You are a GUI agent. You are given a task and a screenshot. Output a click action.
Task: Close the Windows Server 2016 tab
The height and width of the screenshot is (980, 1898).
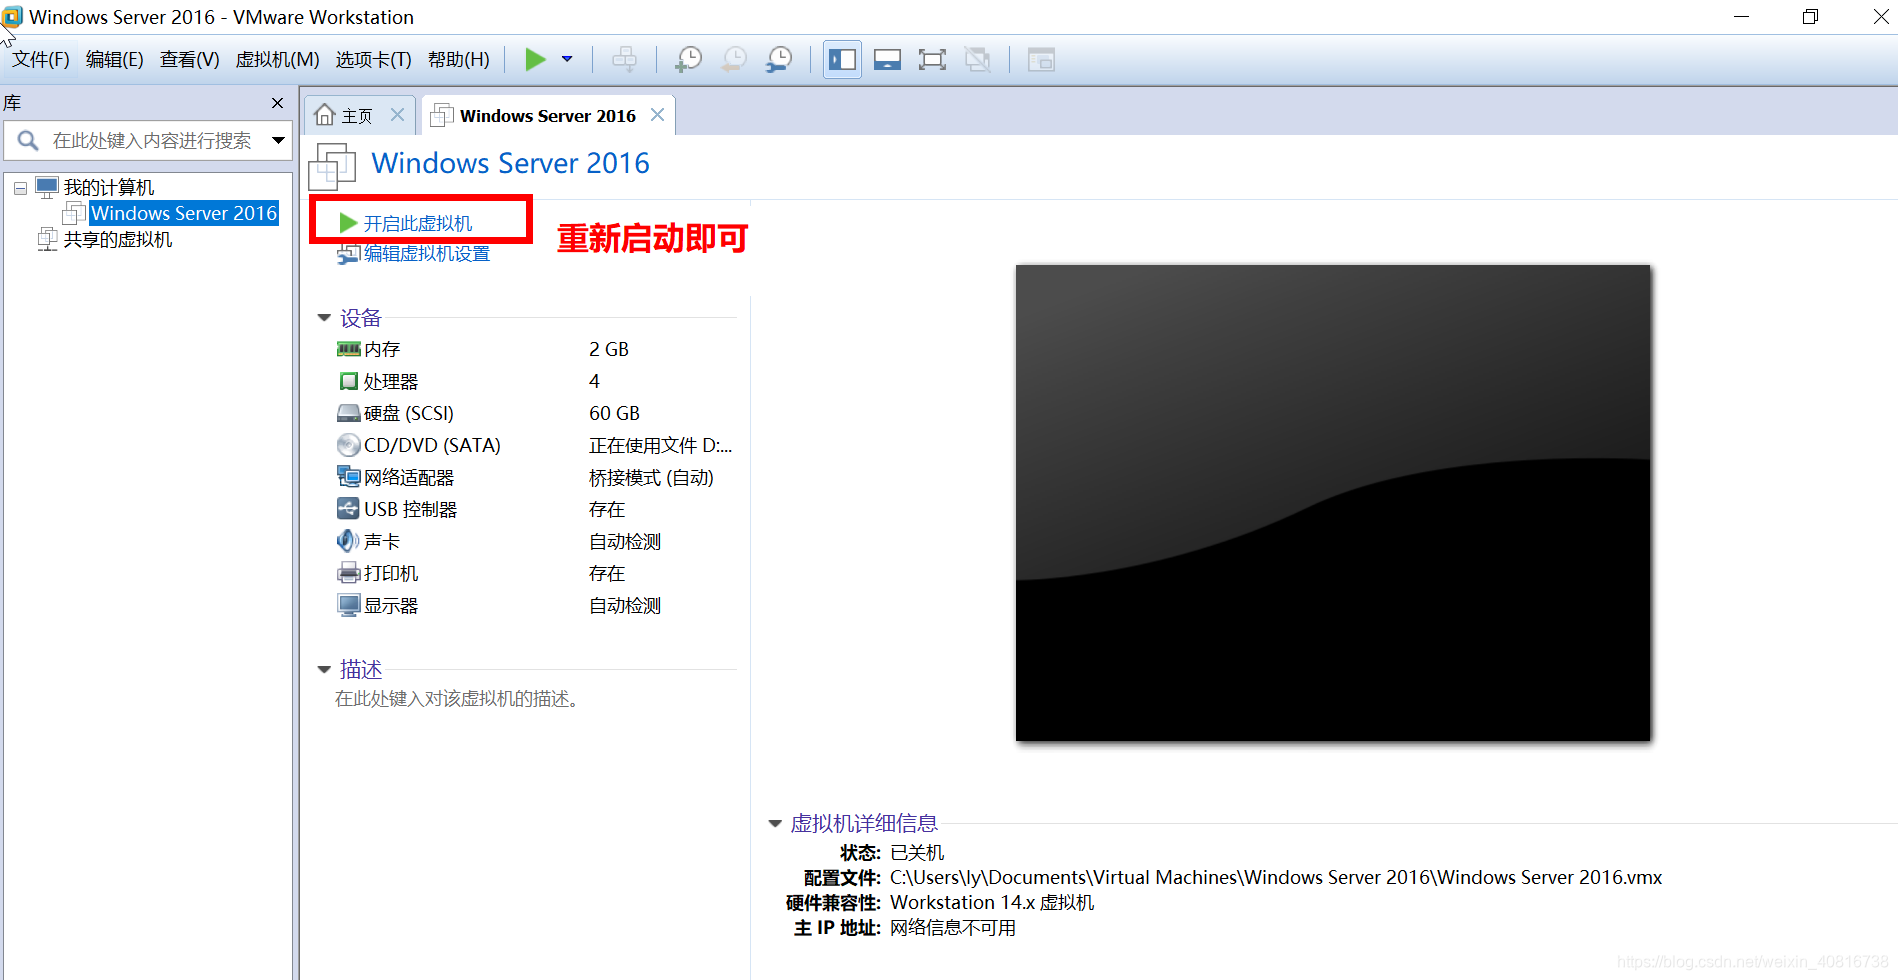coord(657,115)
